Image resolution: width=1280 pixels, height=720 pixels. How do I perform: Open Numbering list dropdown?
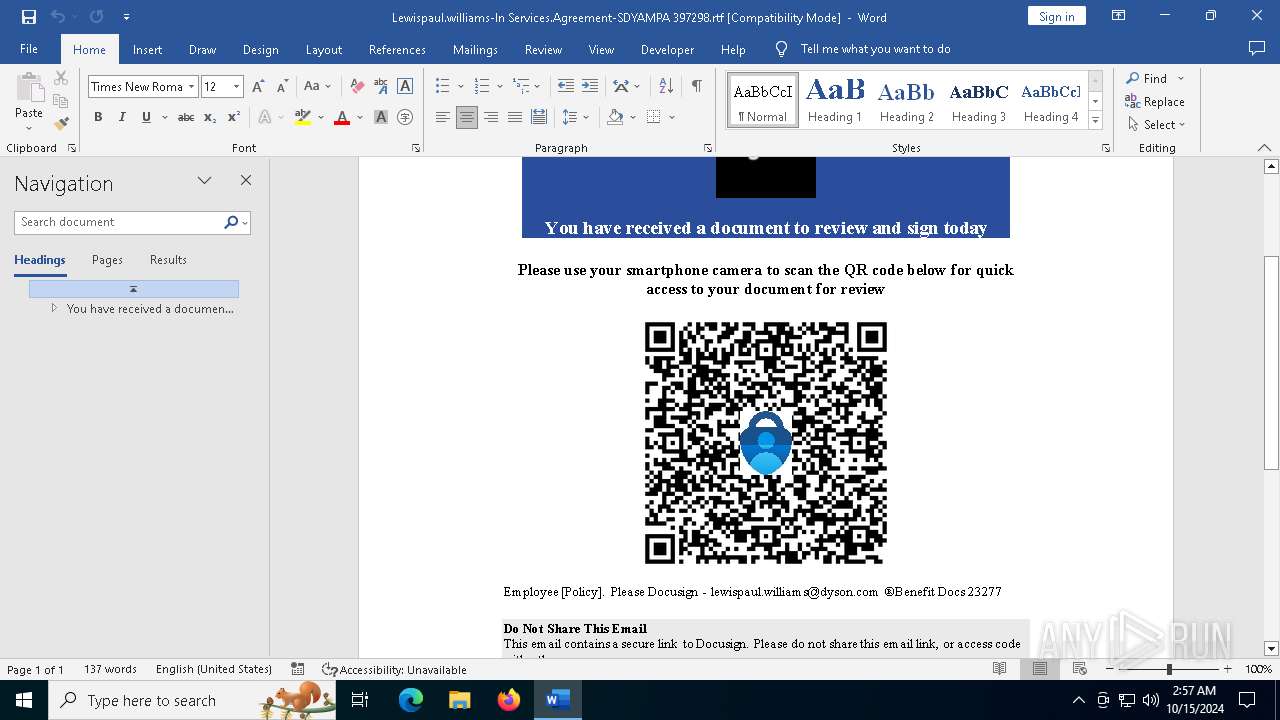(x=499, y=87)
